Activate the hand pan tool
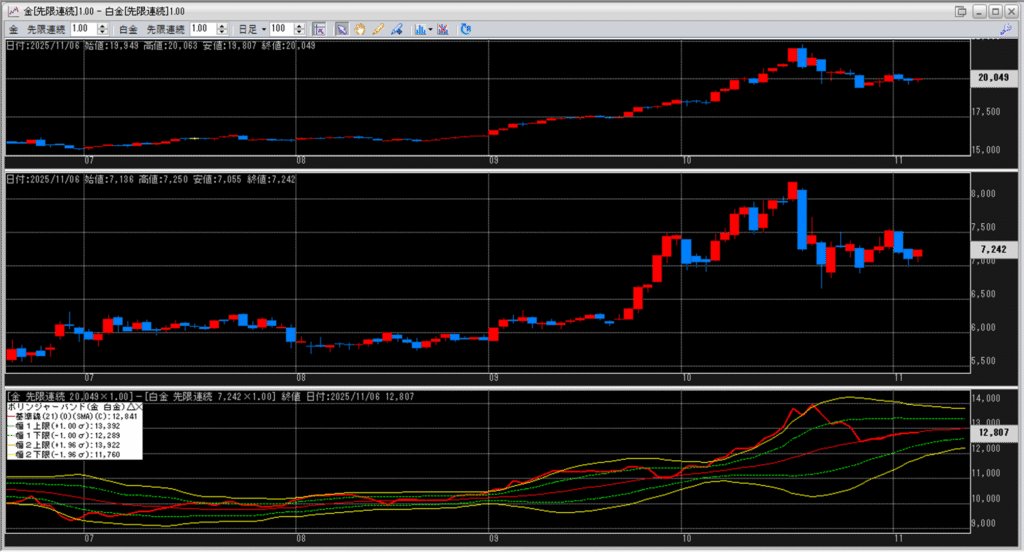 pyautogui.click(x=359, y=29)
